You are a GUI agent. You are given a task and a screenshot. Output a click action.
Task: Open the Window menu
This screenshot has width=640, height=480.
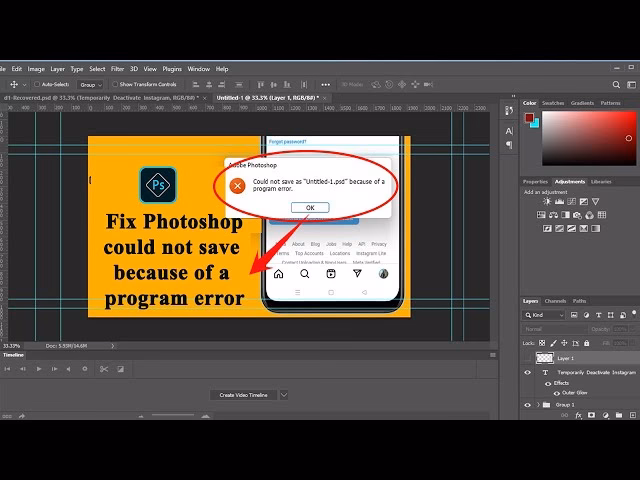(198, 69)
